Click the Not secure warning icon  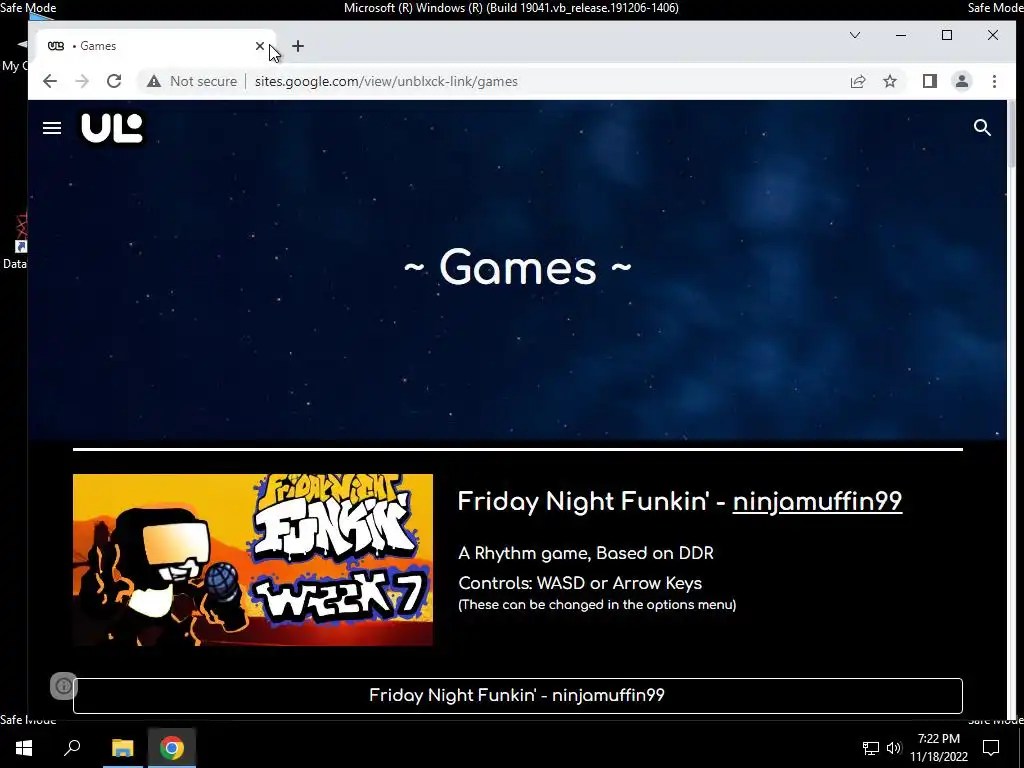(153, 81)
